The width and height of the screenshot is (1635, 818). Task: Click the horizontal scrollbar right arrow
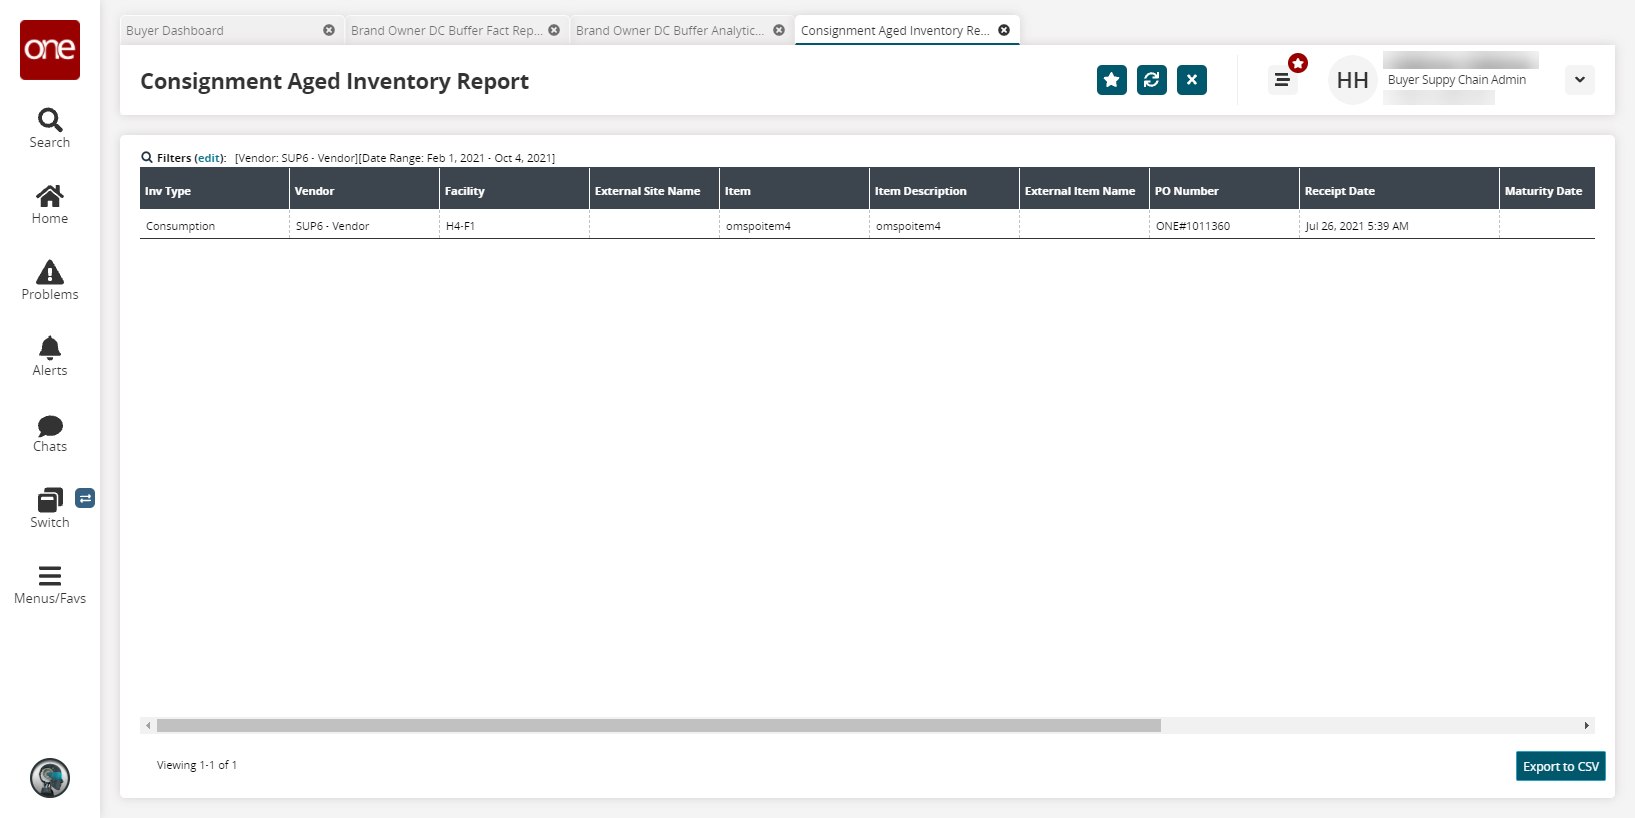pos(1586,726)
